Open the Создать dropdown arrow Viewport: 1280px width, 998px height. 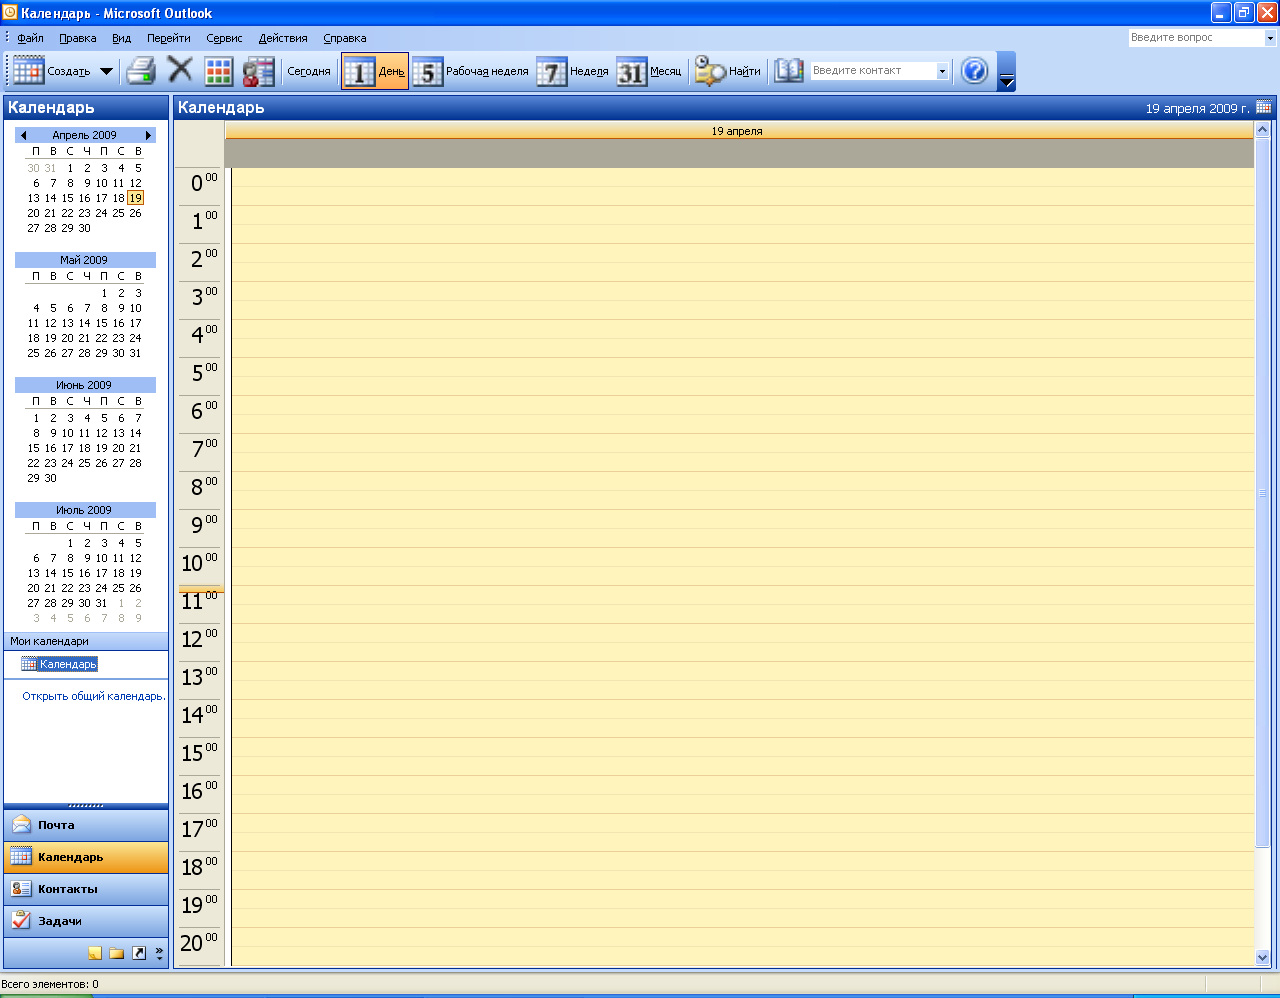click(x=106, y=71)
